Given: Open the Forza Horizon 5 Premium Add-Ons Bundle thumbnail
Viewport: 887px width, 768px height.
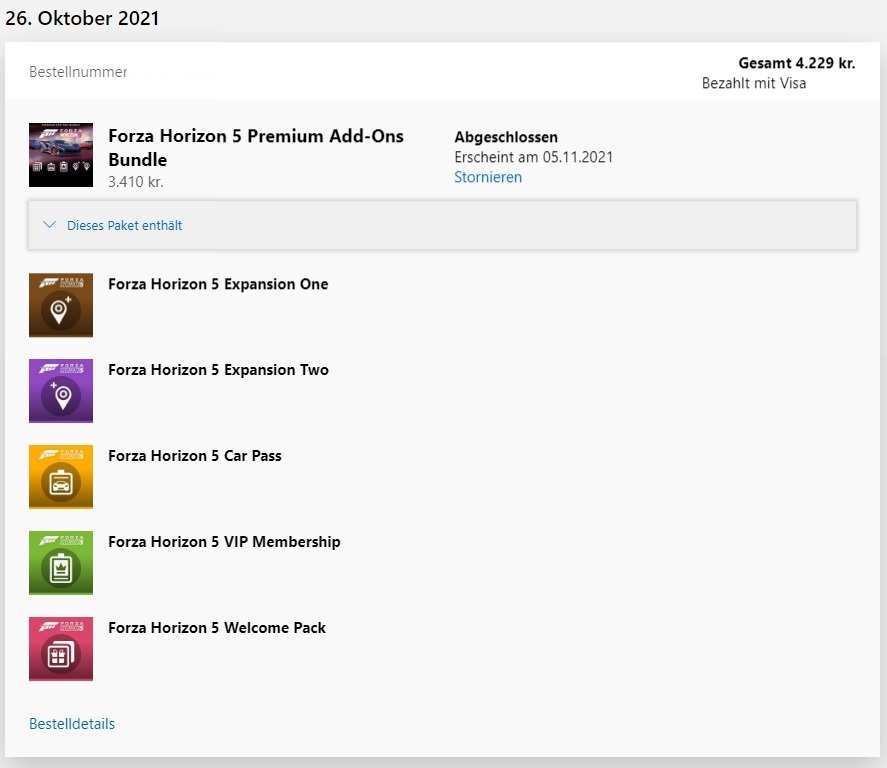Looking at the screenshot, I should coord(61,155).
